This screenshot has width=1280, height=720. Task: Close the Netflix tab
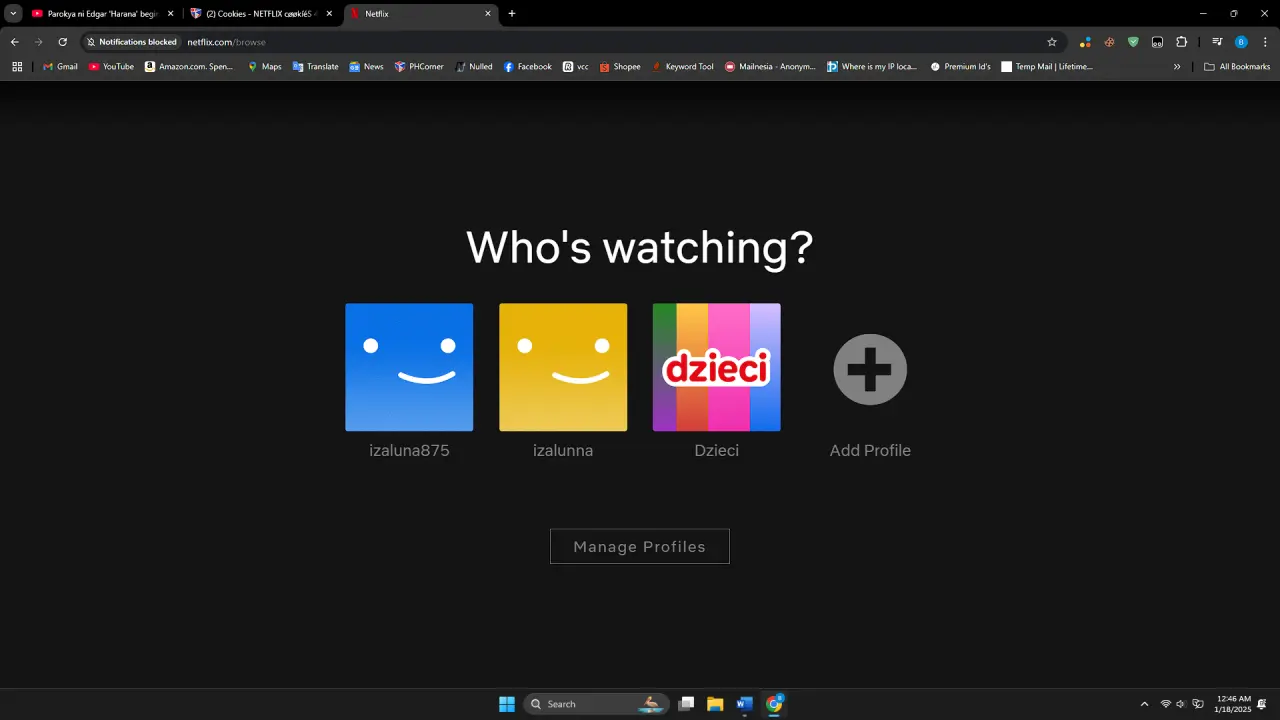(x=488, y=14)
